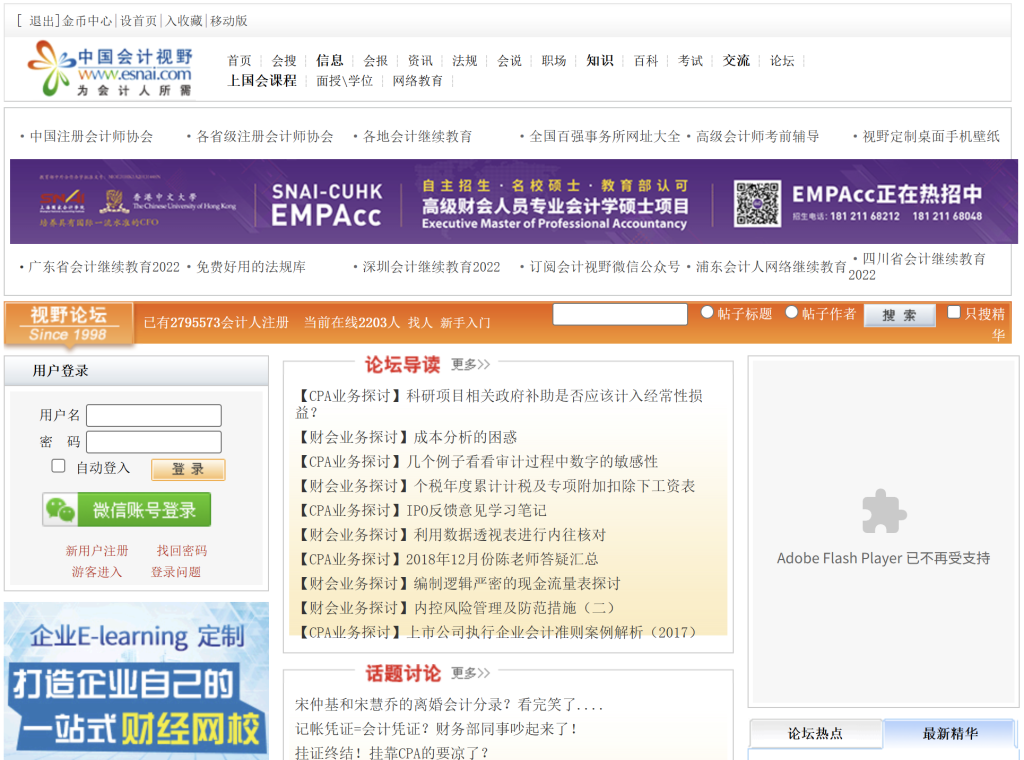Image resolution: width=1024 pixels, height=760 pixels.
Task: Enable the 自动登入 checkbox
Action: [x=59, y=466]
